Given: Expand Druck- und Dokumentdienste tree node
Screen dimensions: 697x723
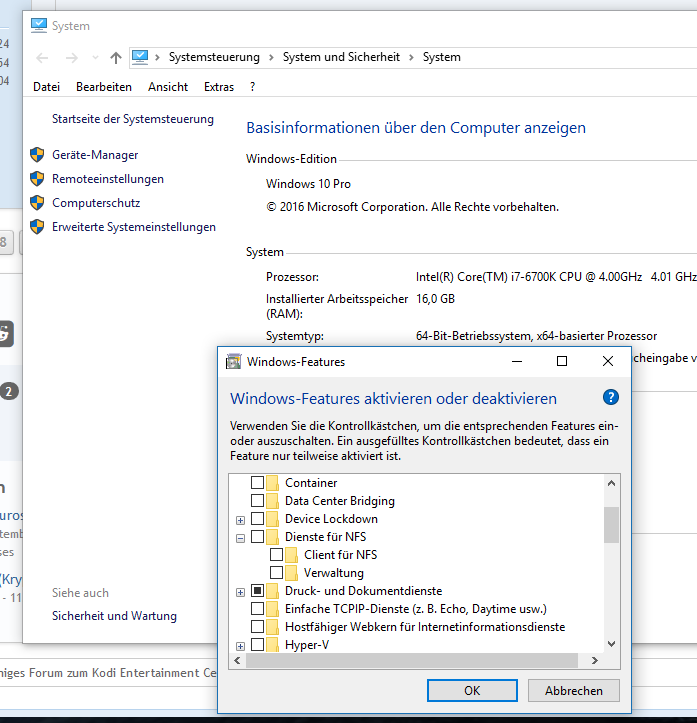Looking at the screenshot, I should 240,592.
